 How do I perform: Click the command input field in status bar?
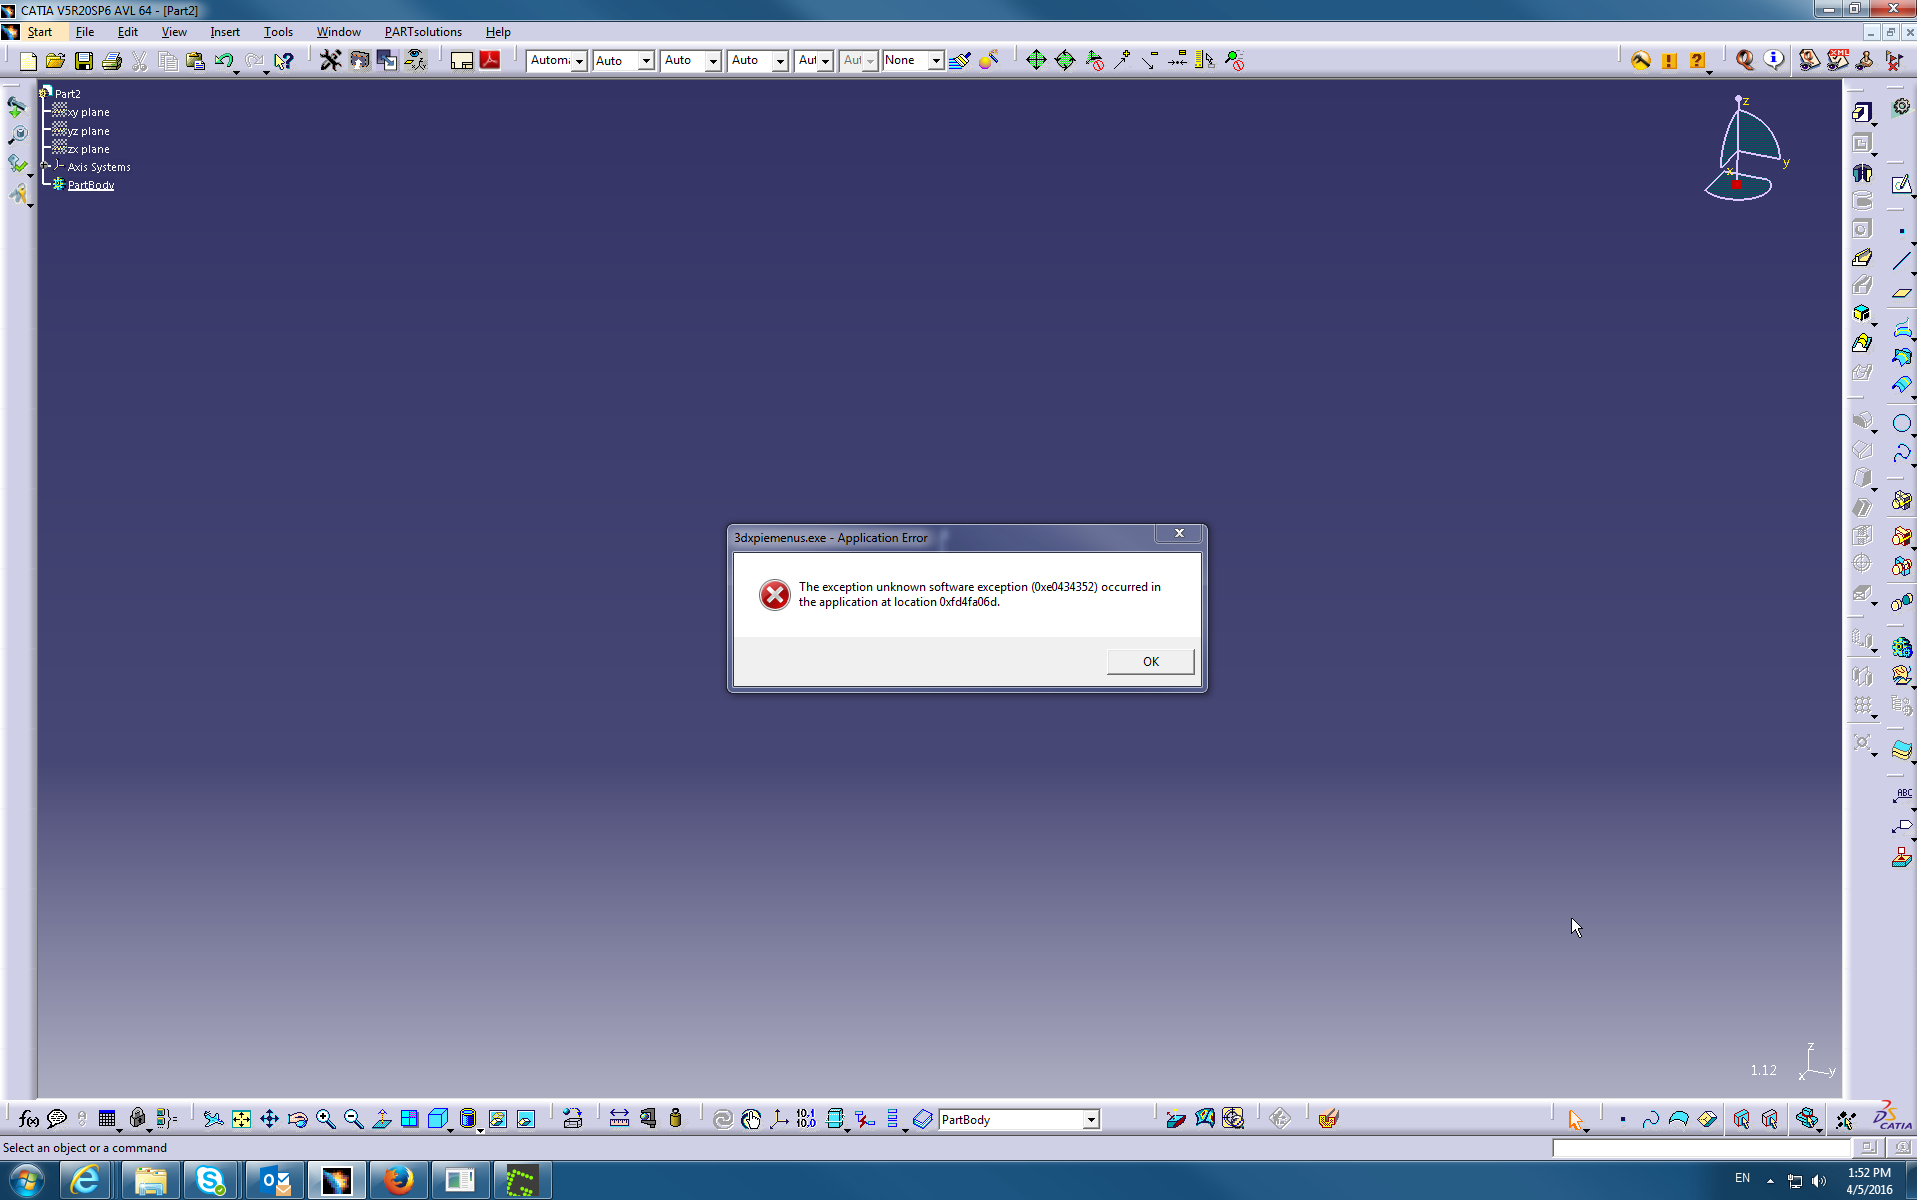[1701, 1148]
